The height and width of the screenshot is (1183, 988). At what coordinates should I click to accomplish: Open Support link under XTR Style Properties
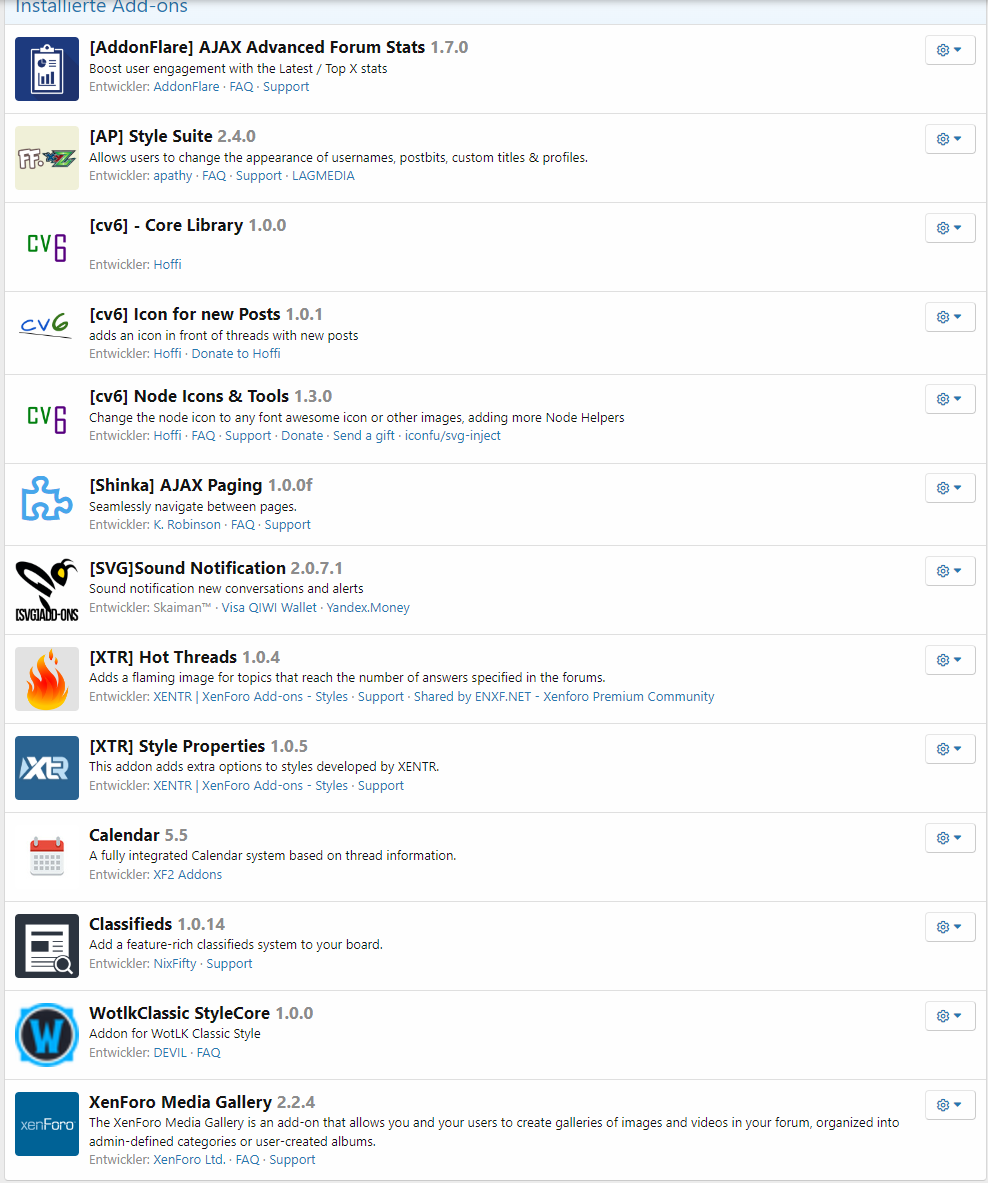(381, 786)
